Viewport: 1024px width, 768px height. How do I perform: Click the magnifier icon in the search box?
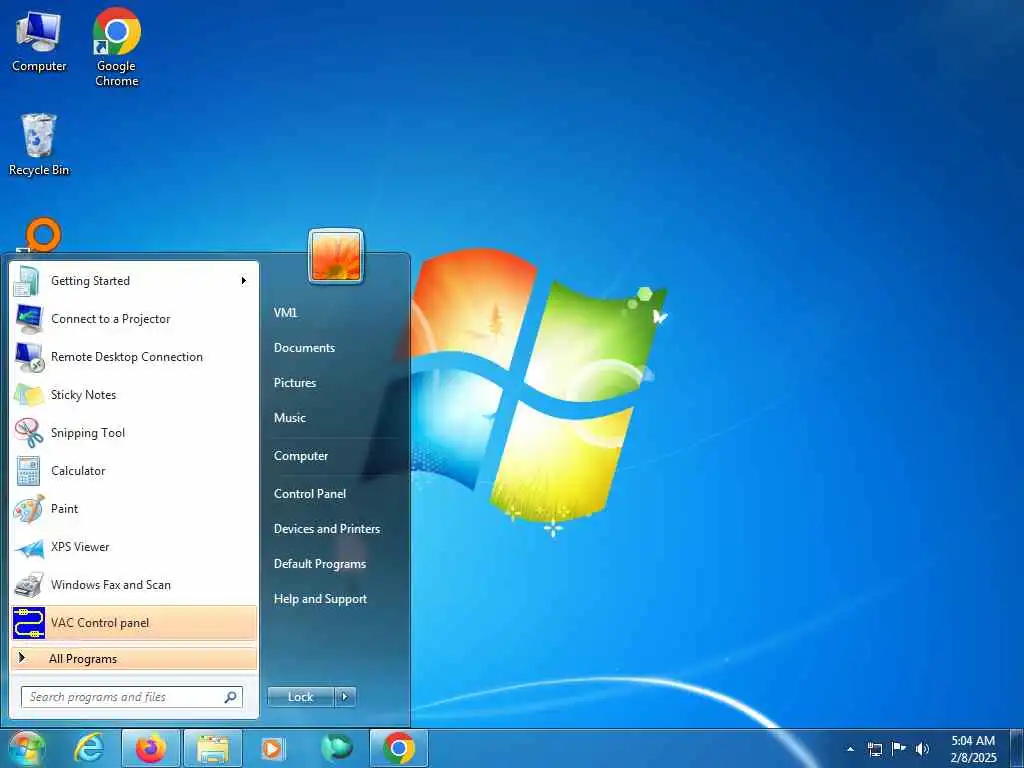pos(231,697)
